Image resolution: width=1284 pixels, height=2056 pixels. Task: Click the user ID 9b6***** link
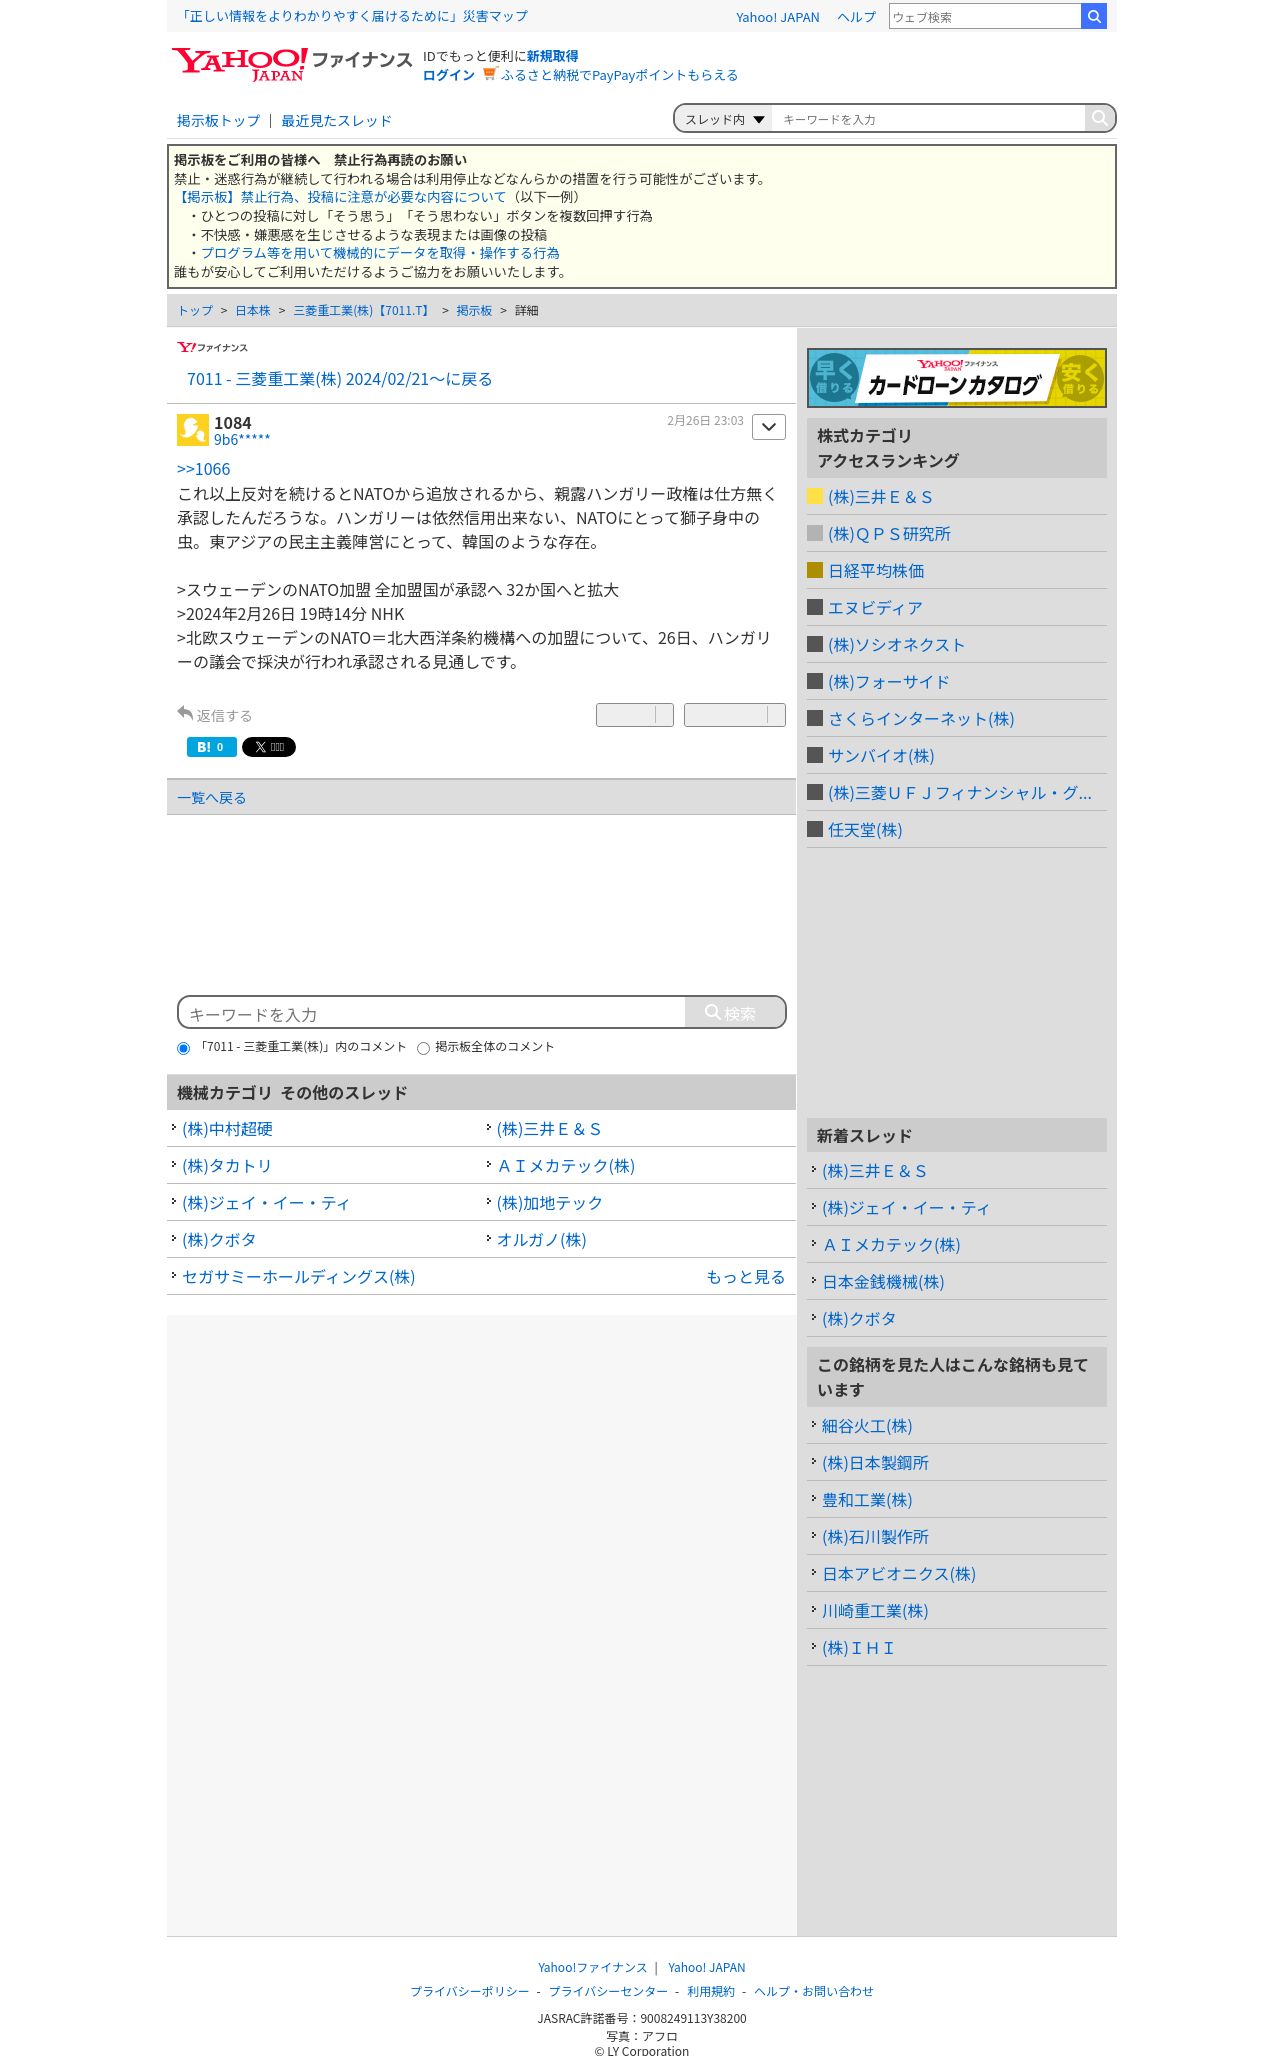(x=242, y=440)
